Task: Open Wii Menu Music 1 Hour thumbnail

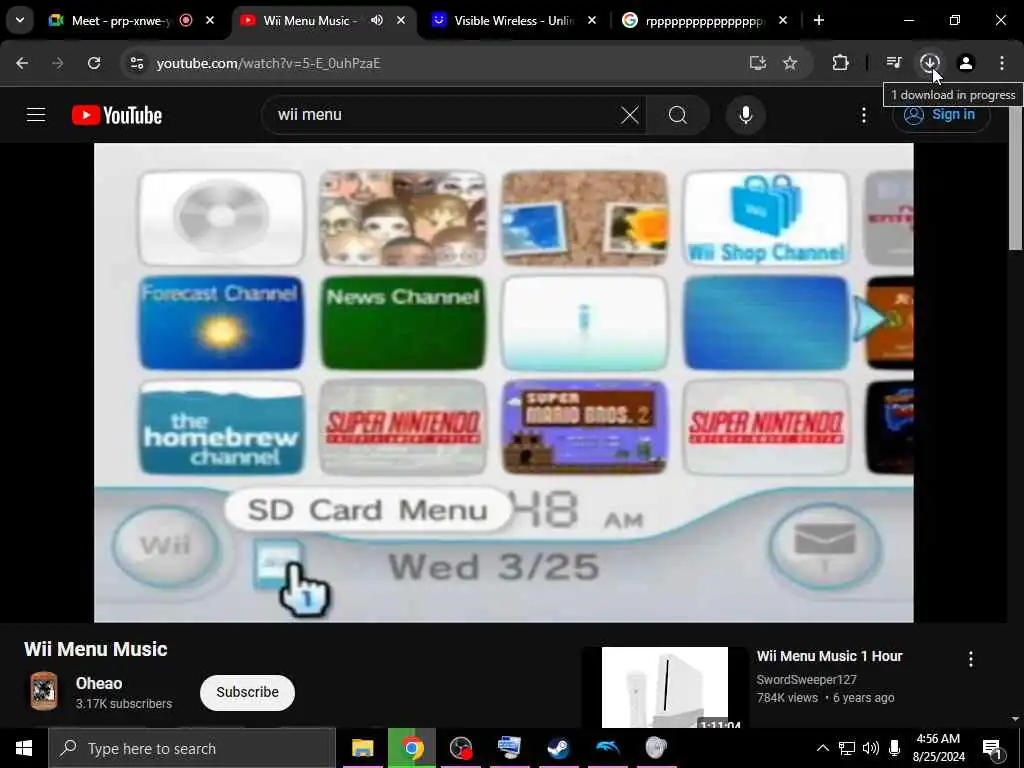Action: [x=665, y=687]
